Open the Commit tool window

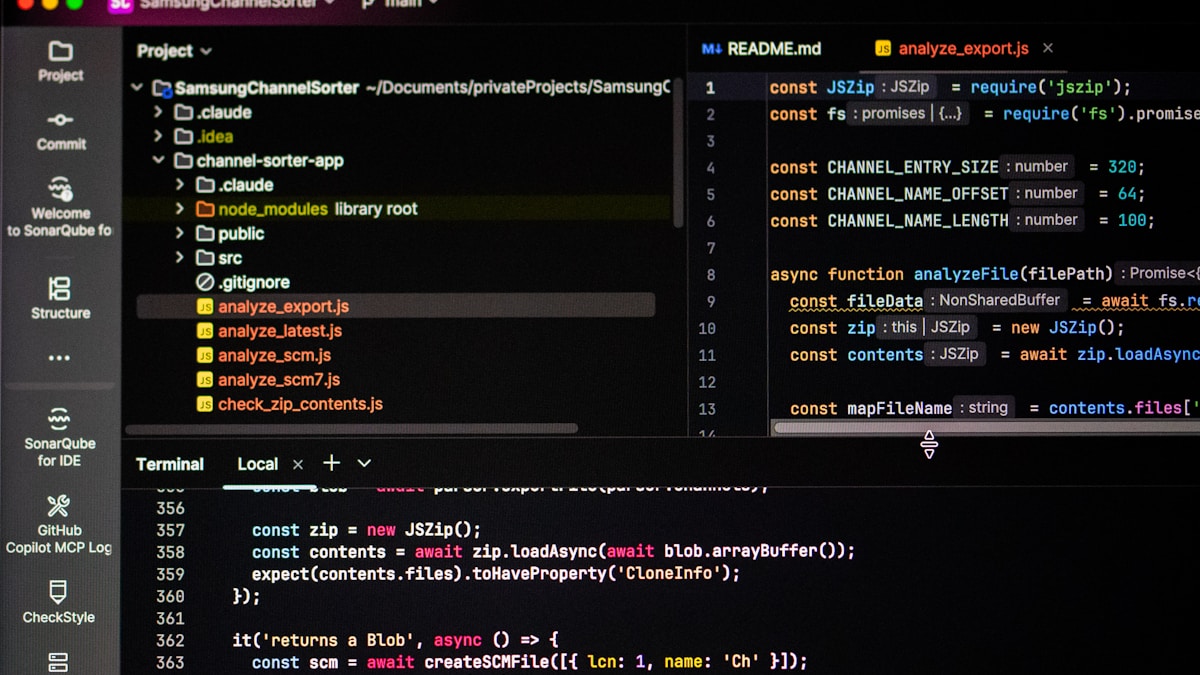point(60,130)
